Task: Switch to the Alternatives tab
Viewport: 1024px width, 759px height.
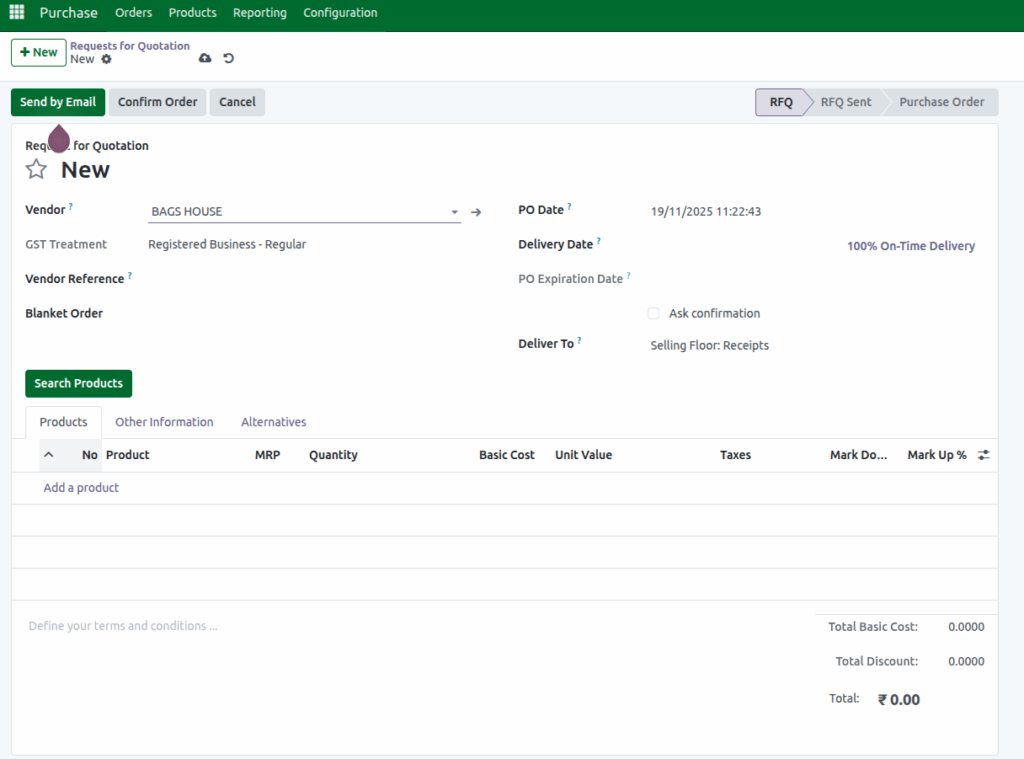Action: click(x=273, y=421)
